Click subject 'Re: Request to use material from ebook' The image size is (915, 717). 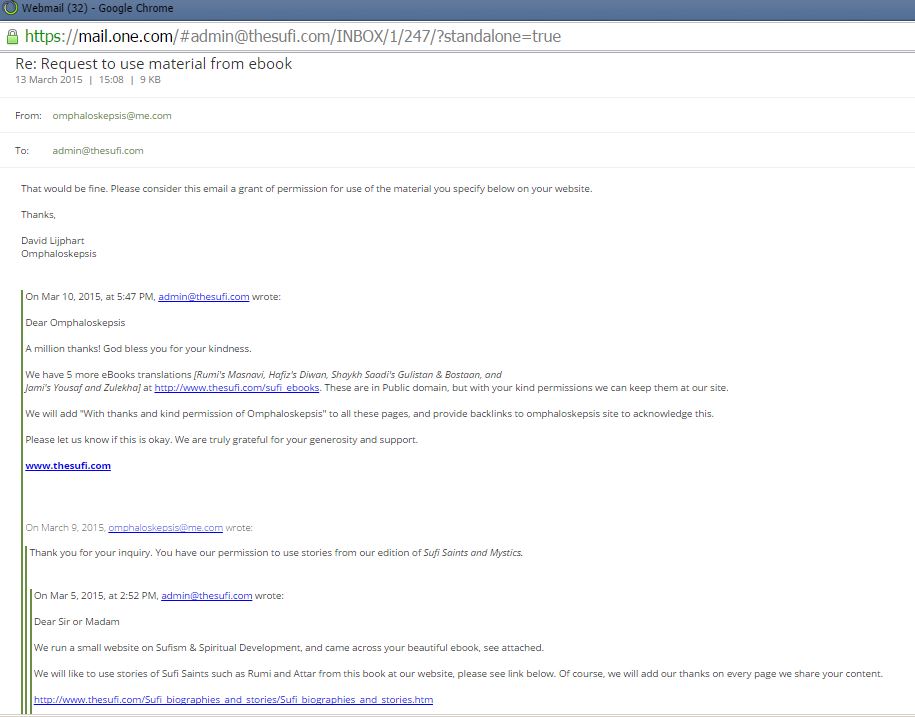pyautogui.click(x=153, y=64)
